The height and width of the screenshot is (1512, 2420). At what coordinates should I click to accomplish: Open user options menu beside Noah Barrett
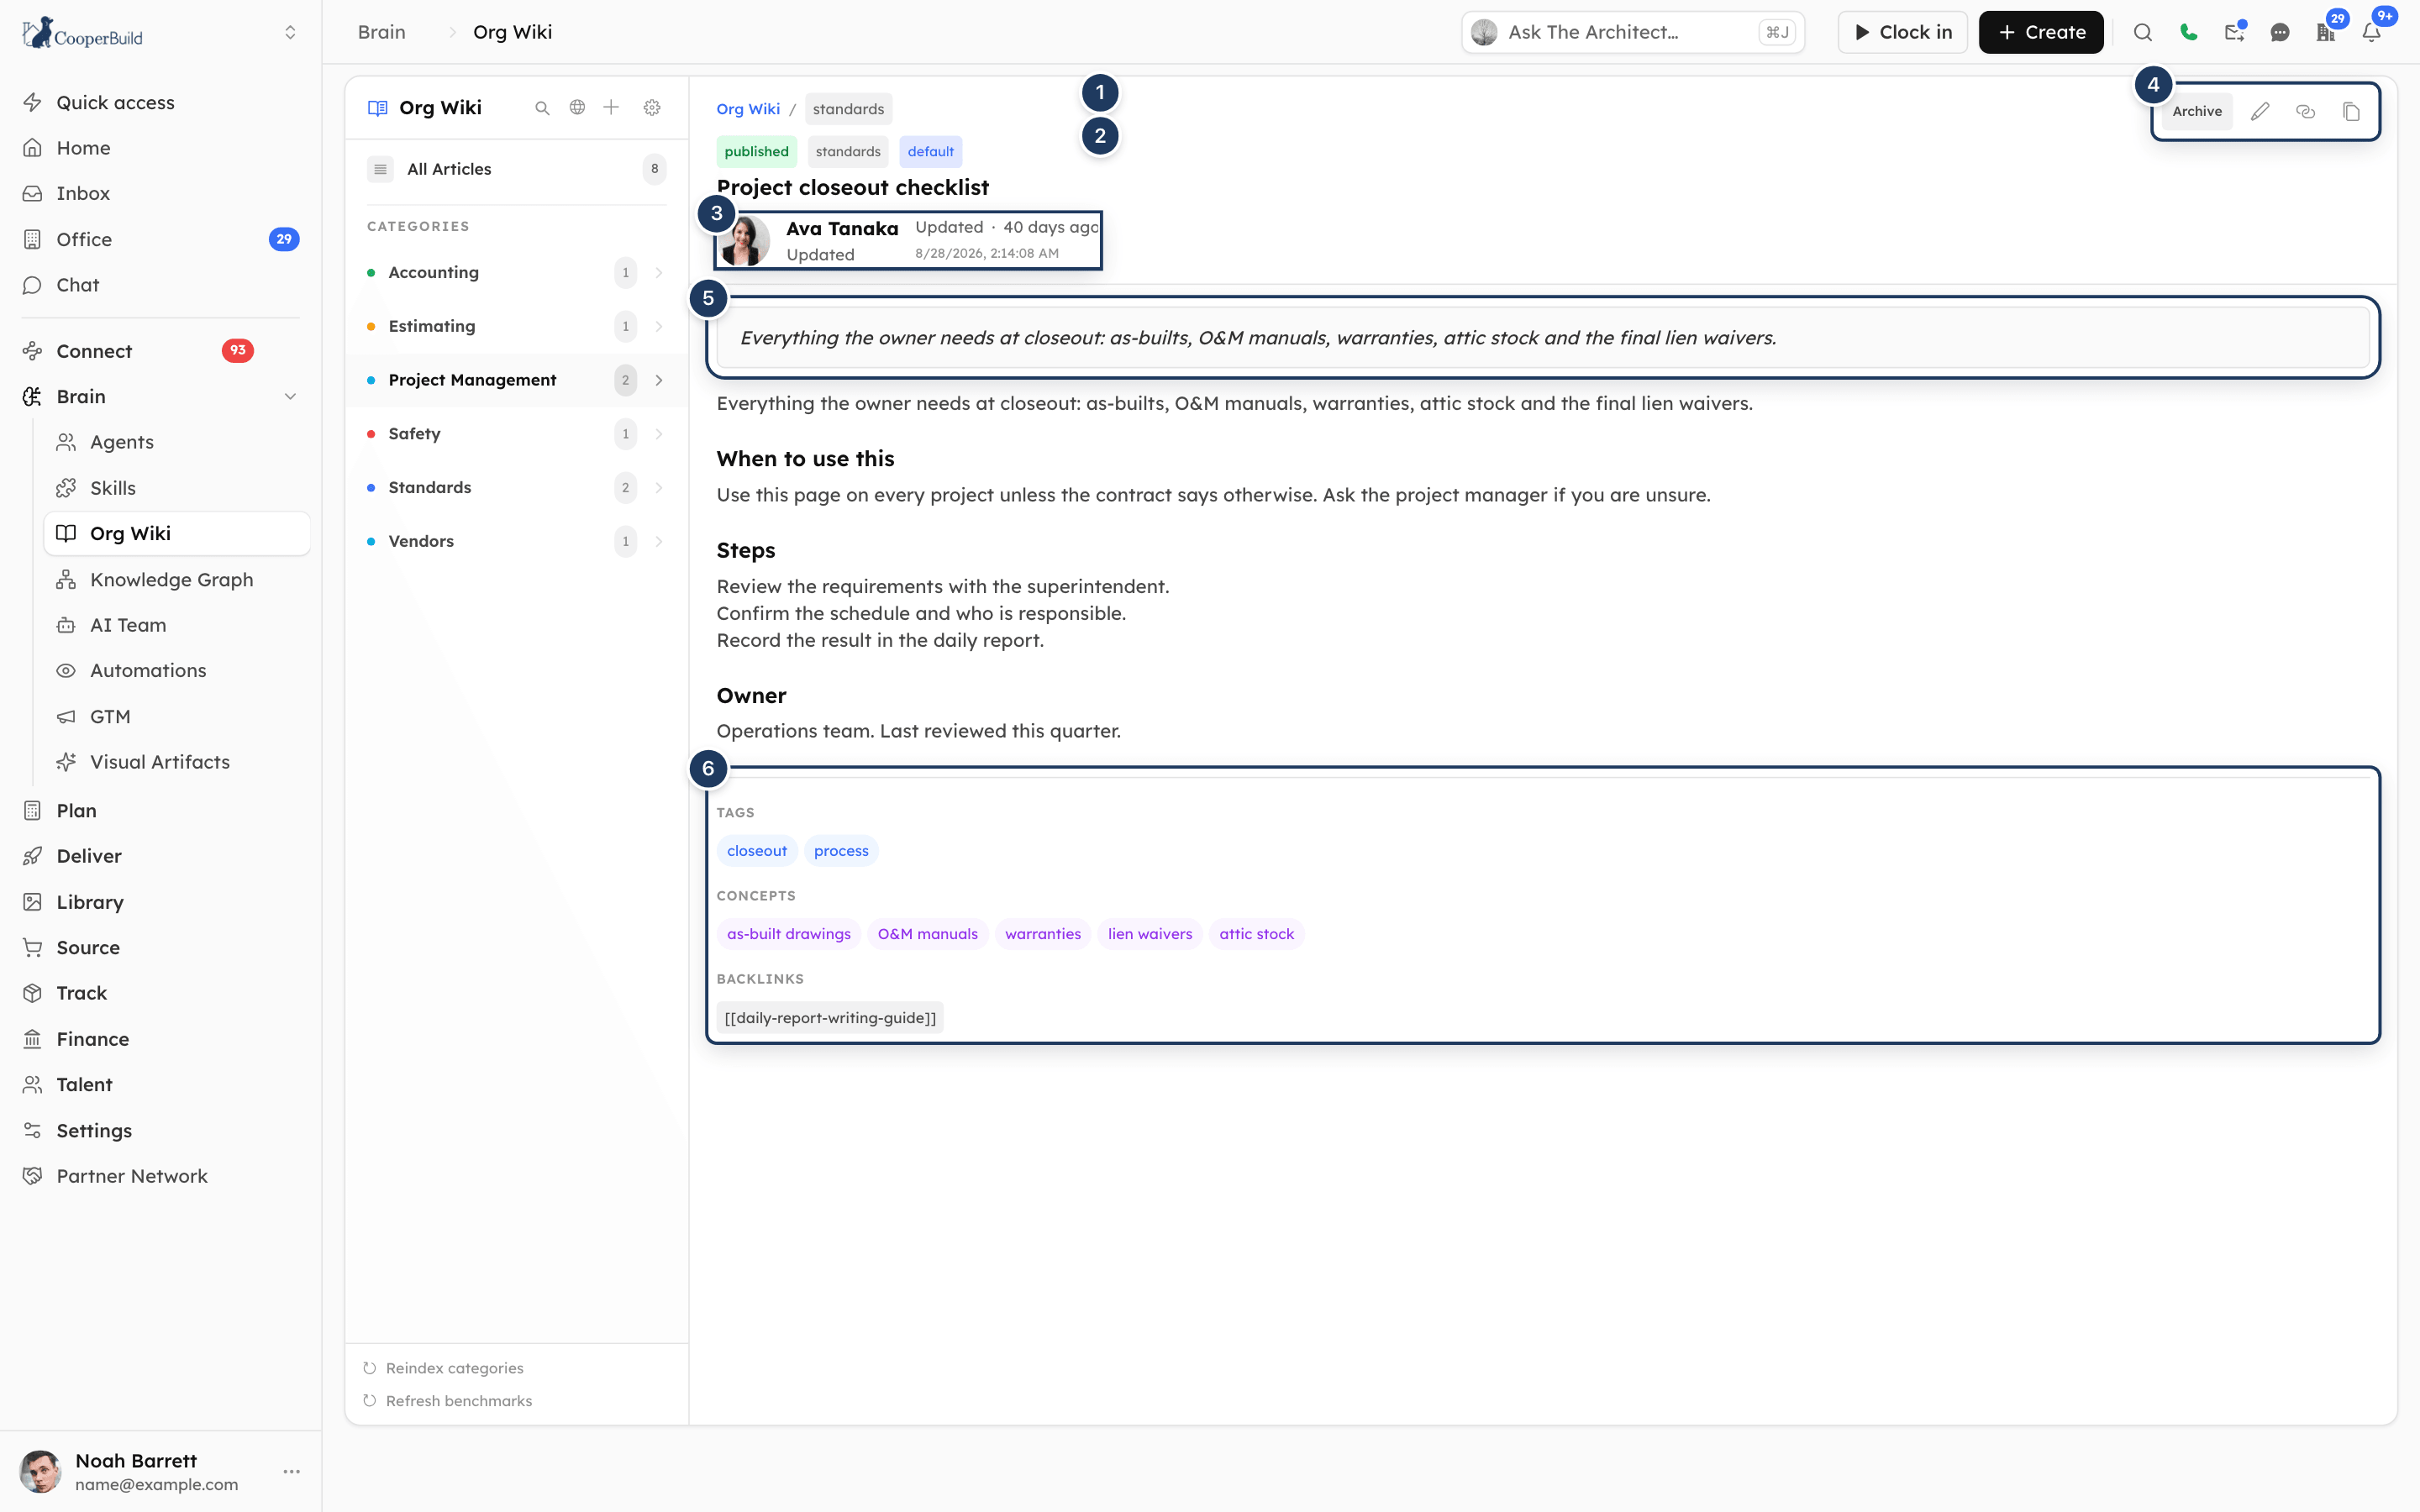click(291, 1471)
